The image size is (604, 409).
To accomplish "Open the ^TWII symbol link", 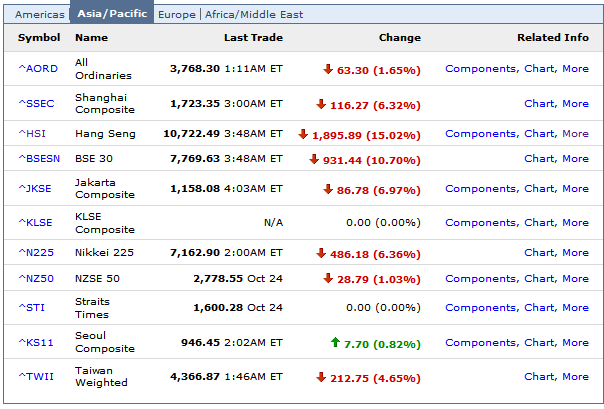I will coord(36,377).
